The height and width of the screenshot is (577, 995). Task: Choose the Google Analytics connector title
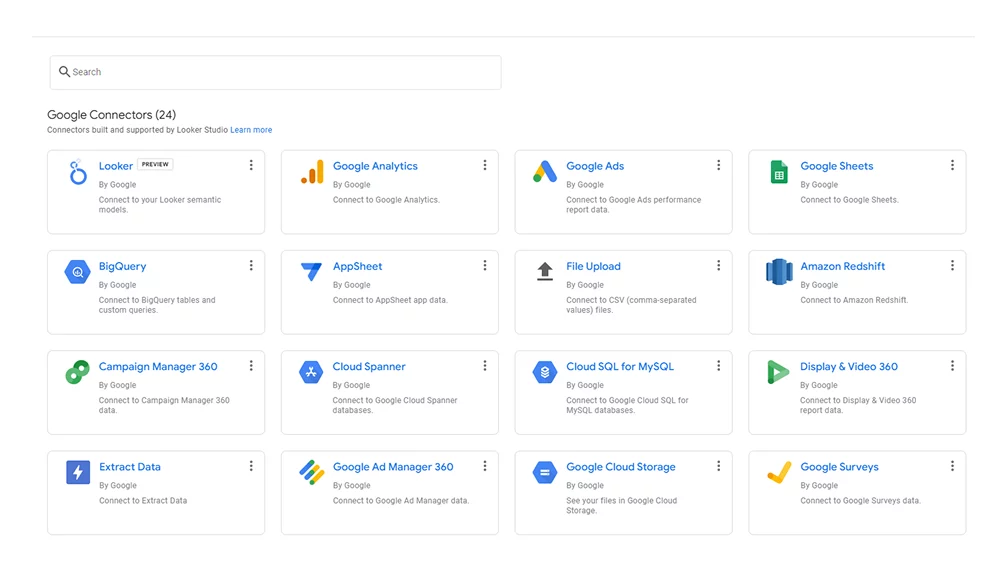point(375,166)
